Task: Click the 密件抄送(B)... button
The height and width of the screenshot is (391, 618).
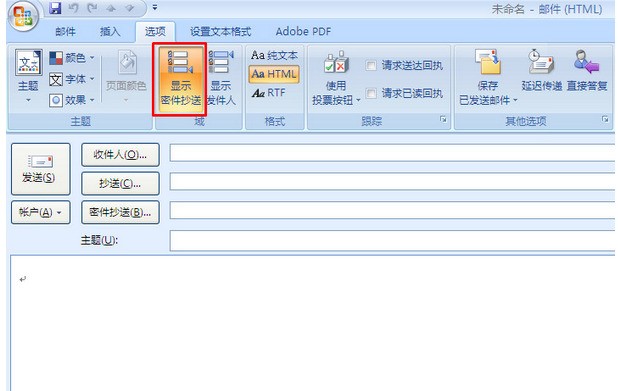Action: coord(120,212)
